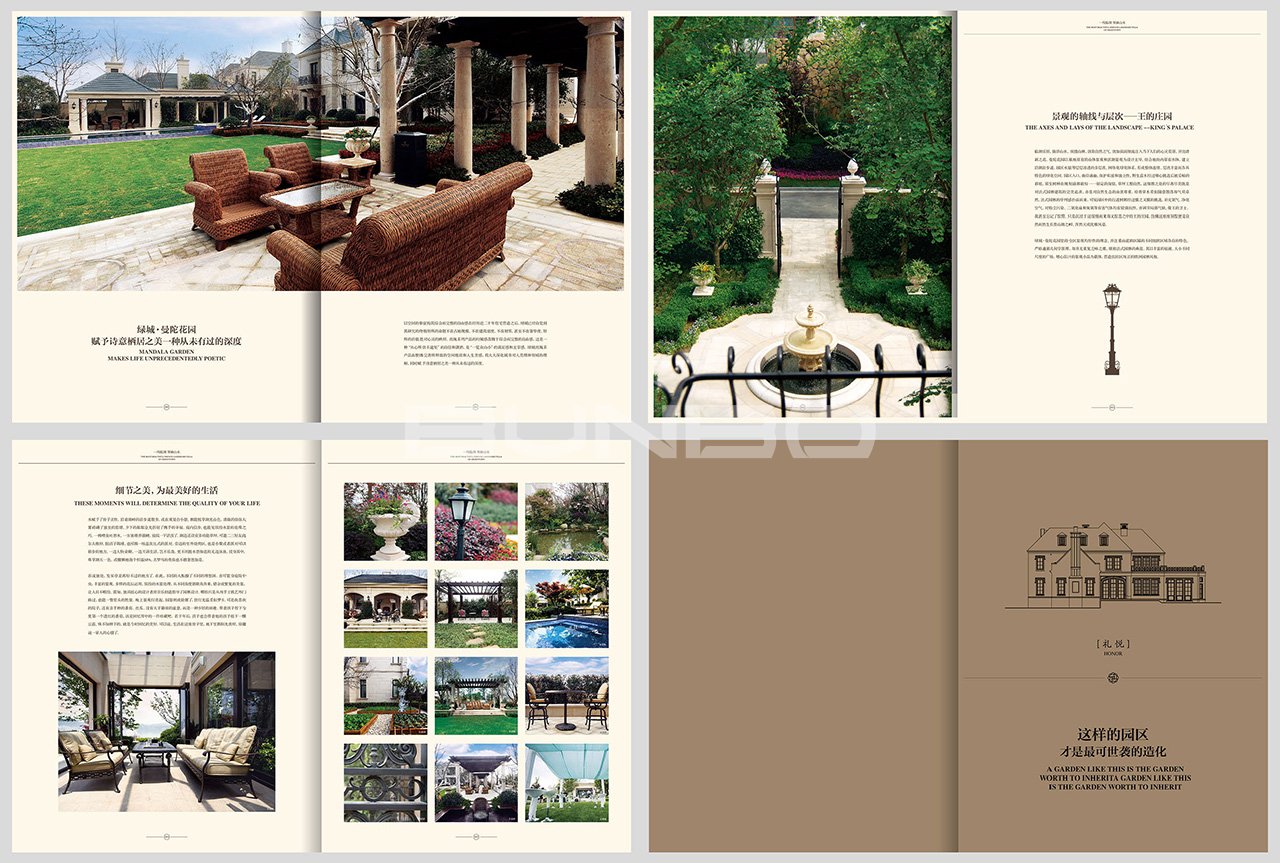The width and height of the screenshot is (1280, 863).
Task: Click the garden fountain pathway photo
Action: (x=802, y=216)
